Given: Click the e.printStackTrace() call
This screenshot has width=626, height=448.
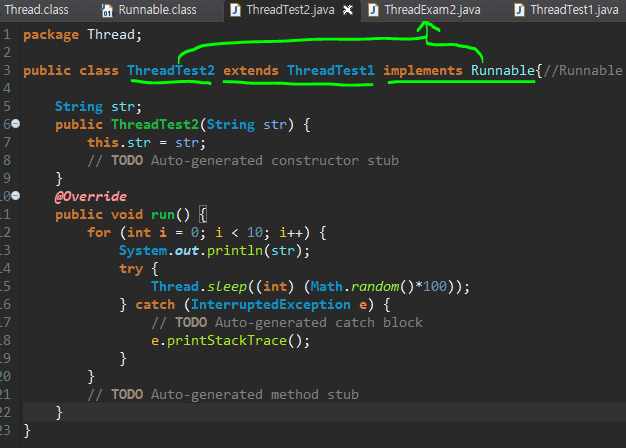Looking at the screenshot, I should 230,341.
